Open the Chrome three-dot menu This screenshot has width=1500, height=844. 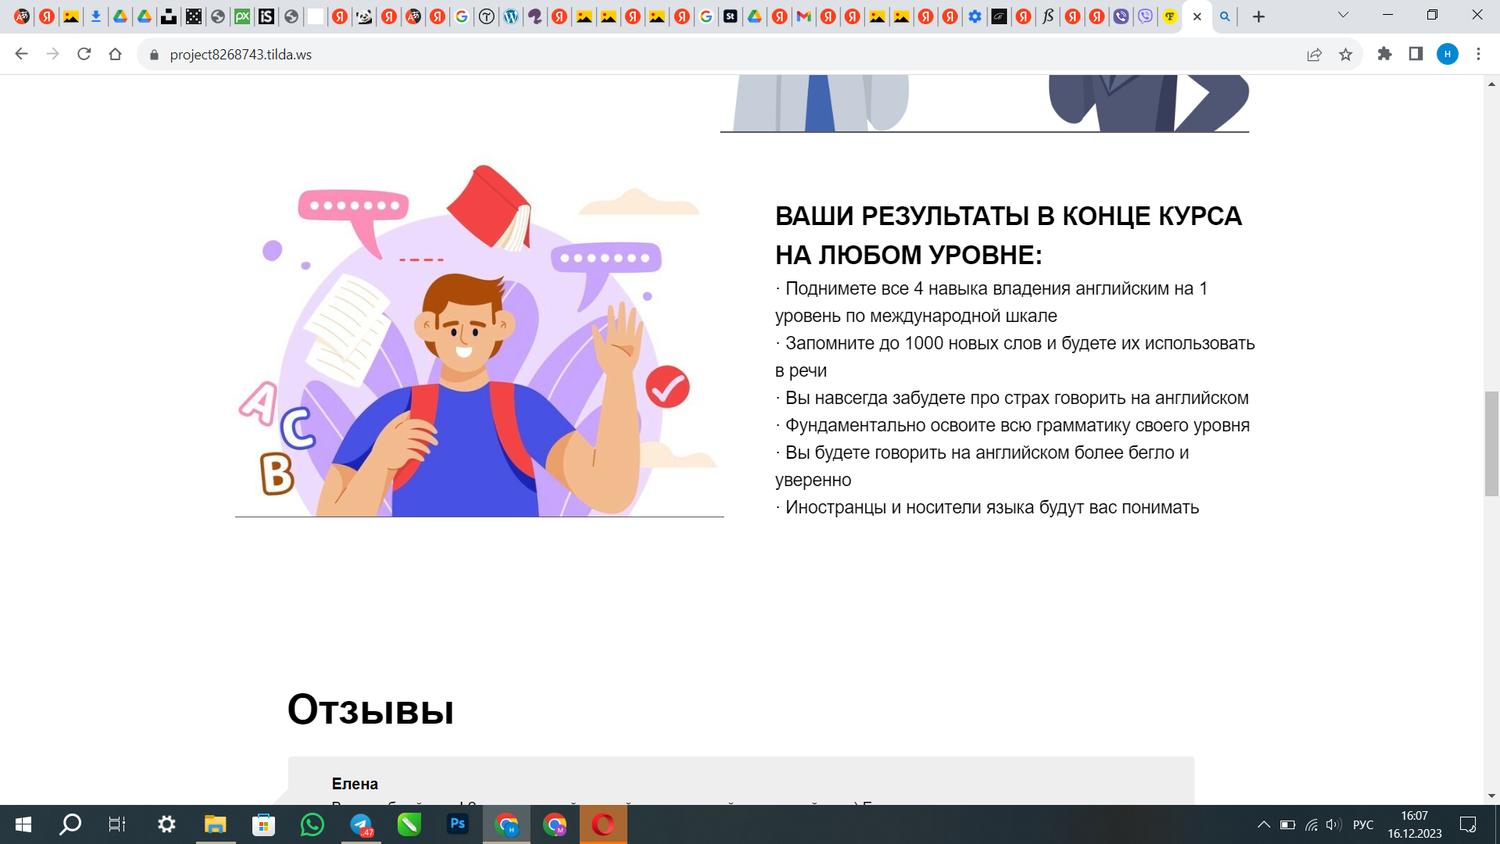coord(1478,54)
